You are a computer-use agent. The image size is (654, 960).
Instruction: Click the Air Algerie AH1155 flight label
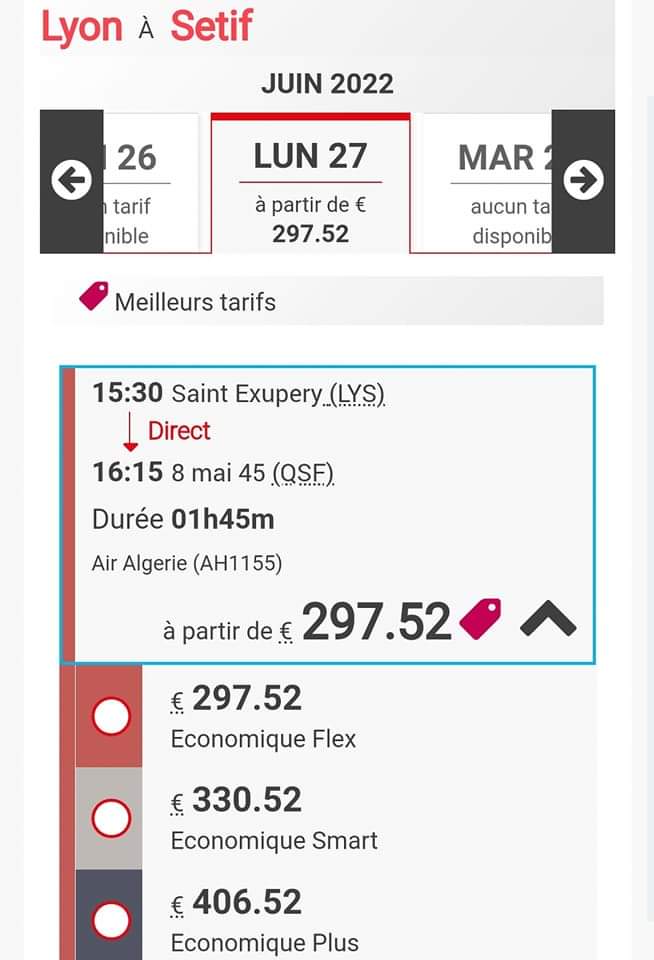187,563
